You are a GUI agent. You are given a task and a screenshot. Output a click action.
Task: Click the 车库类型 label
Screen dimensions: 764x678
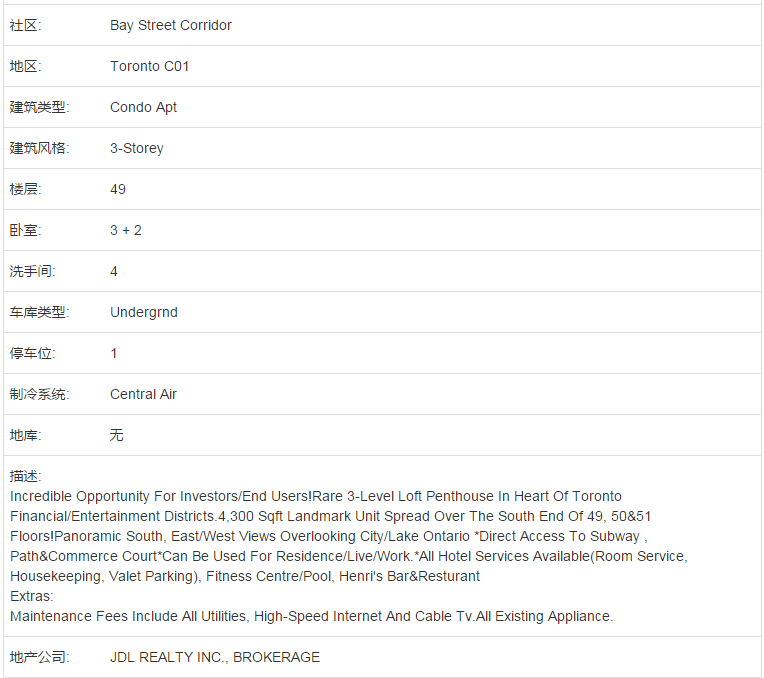[39, 312]
